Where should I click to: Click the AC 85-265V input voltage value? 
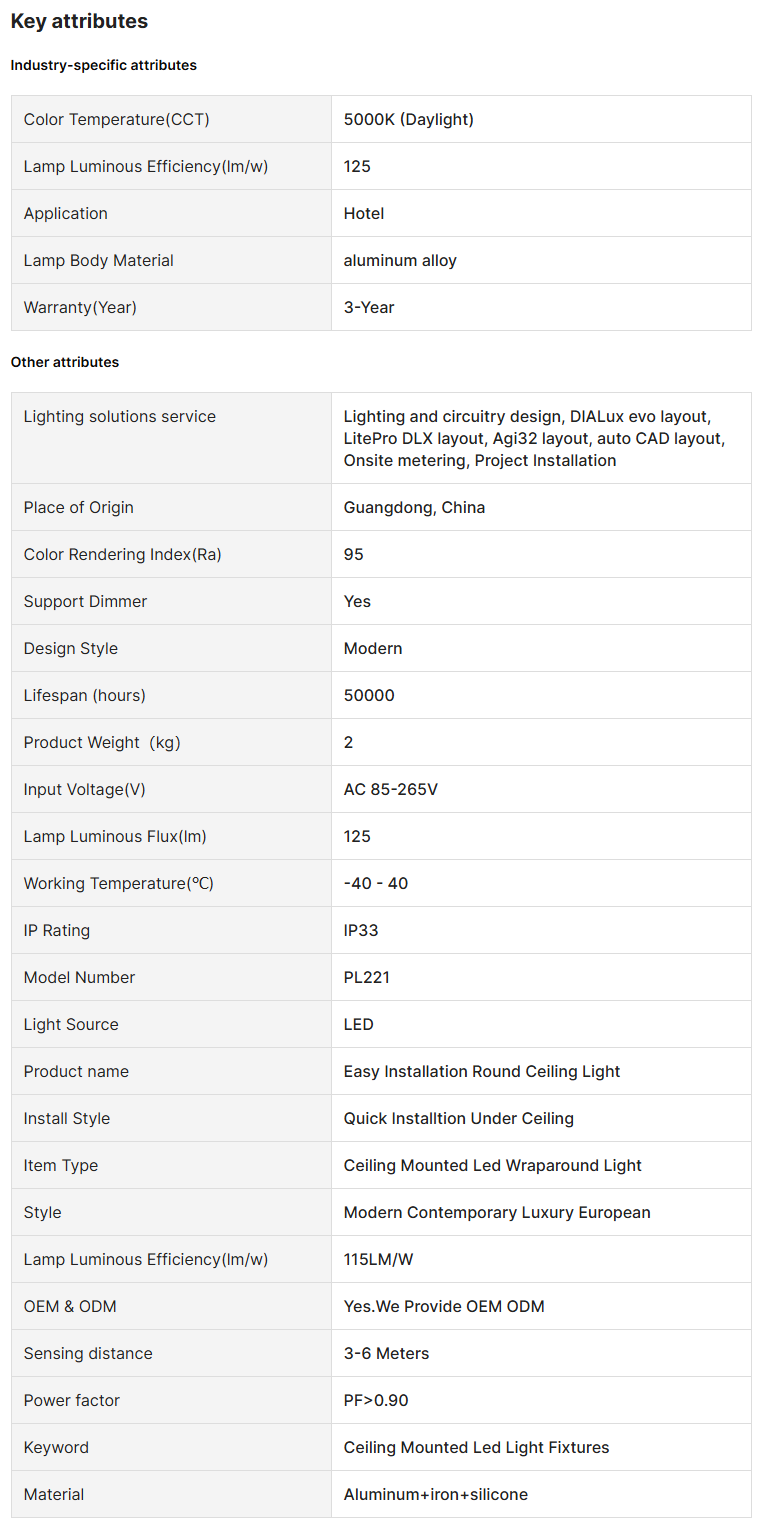tap(390, 789)
